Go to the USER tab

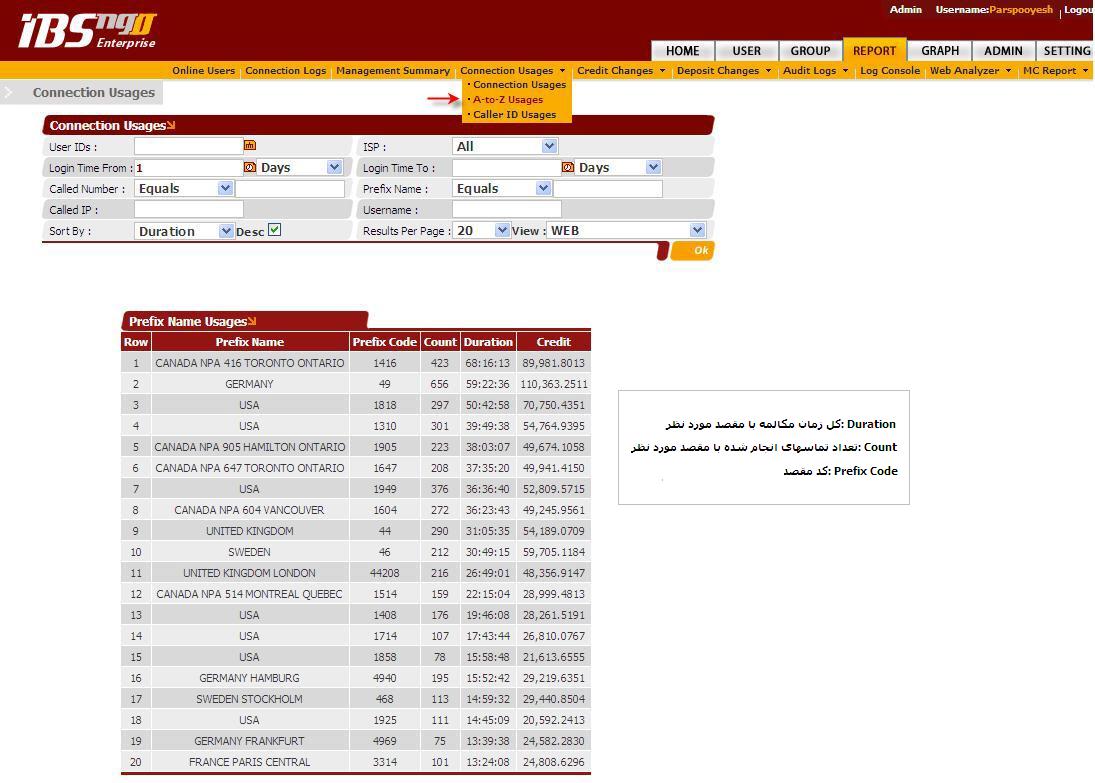pyautogui.click(x=746, y=51)
